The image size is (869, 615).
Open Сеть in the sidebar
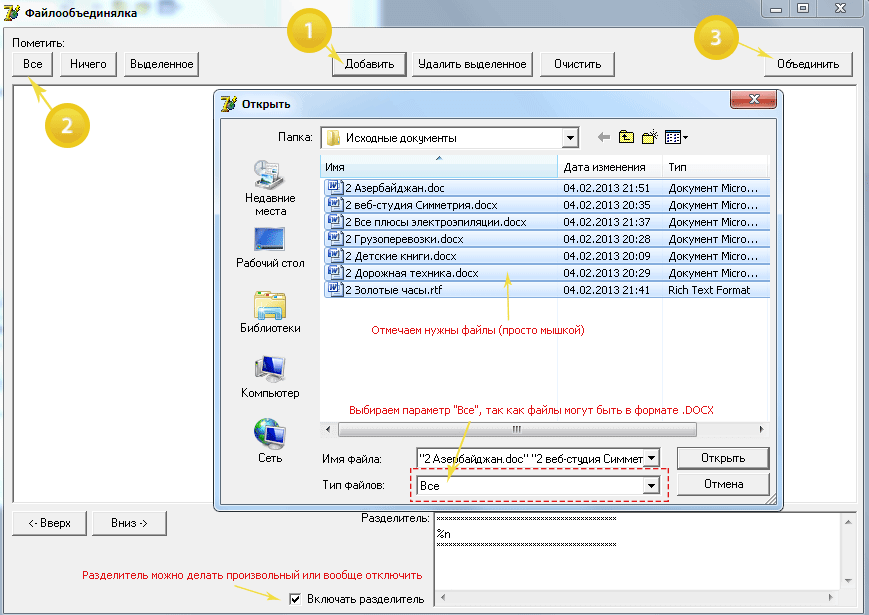coord(270,441)
